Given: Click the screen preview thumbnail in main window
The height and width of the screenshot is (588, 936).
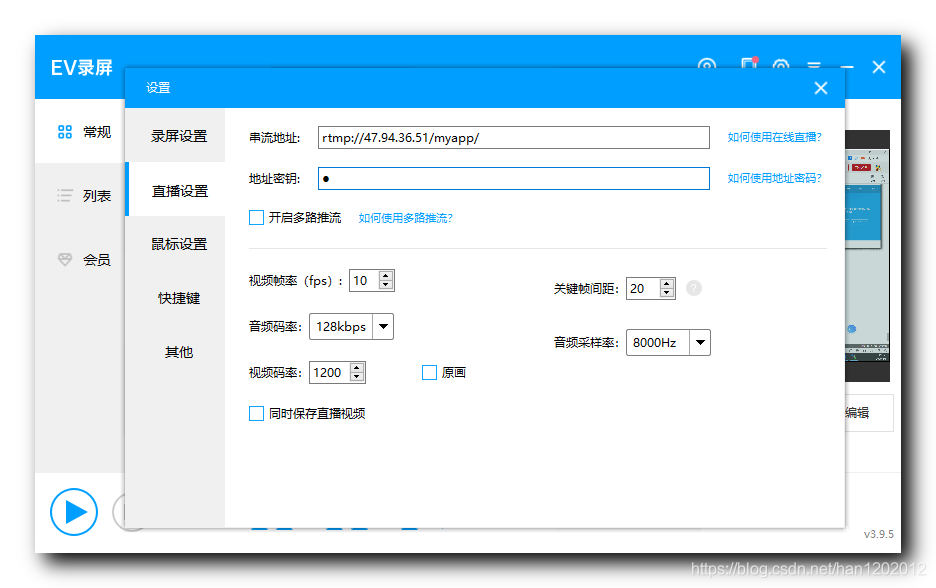Looking at the screenshot, I should point(867,255).
